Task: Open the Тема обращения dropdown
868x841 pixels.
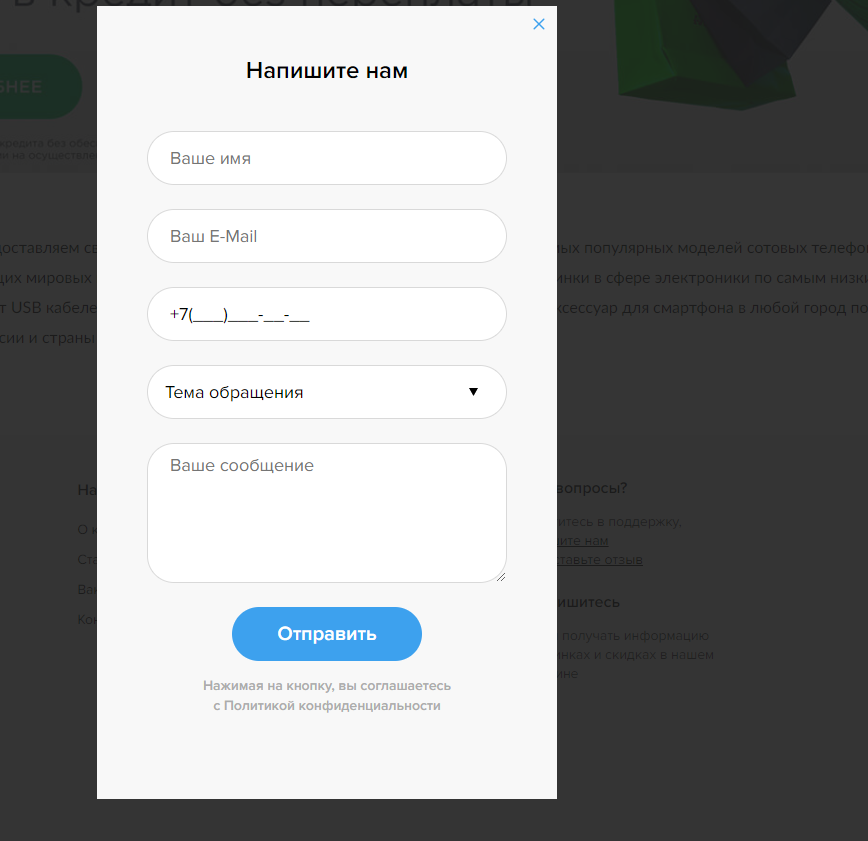Action: (x=327, y=392)
